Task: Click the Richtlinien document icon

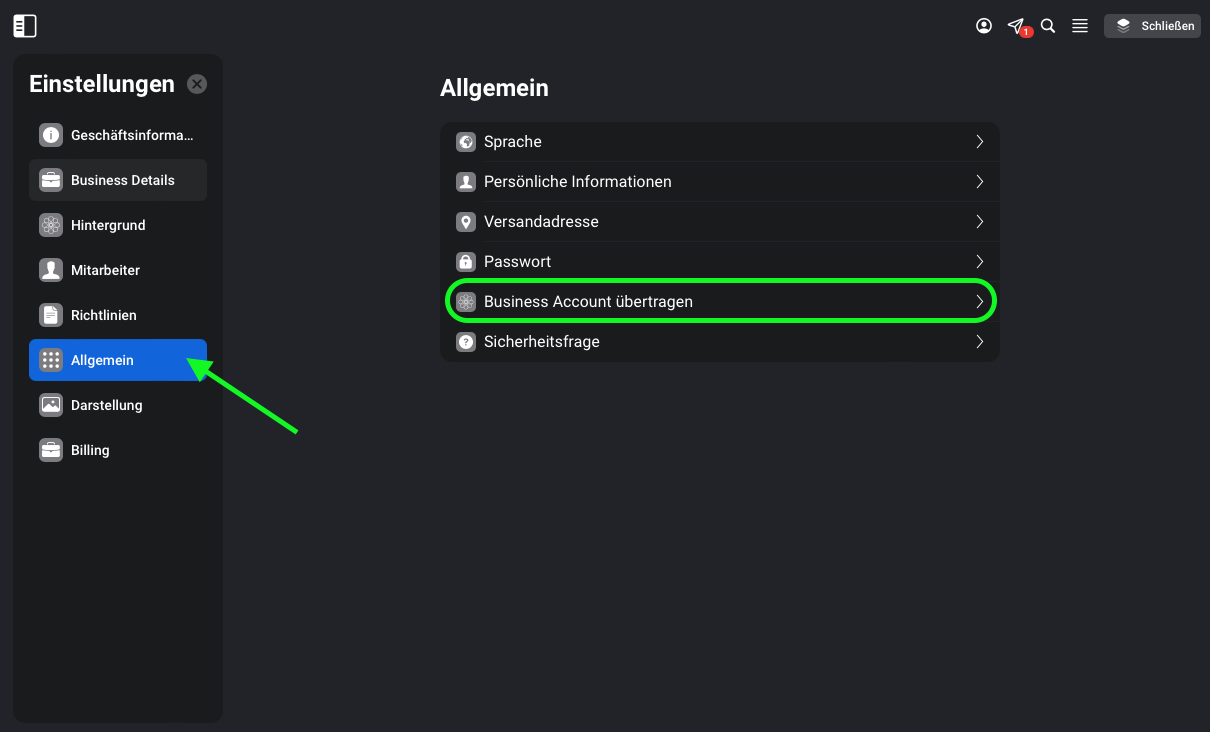Action: pos(51,315)
